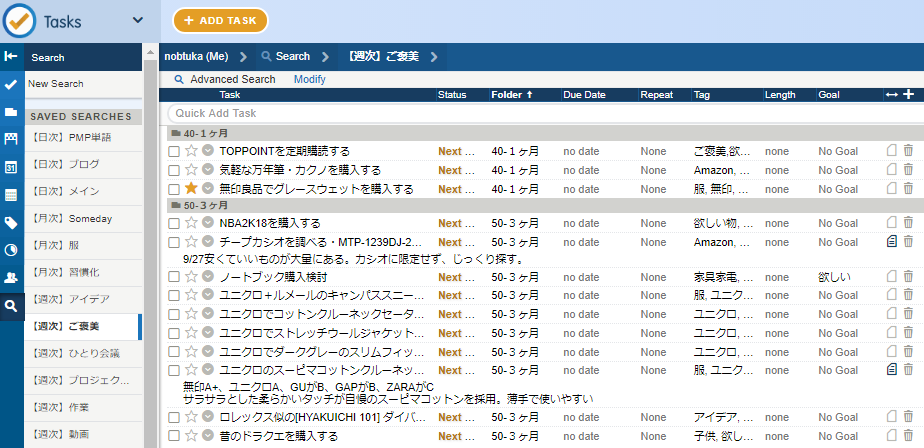Tick the checkbox for ノートブック購入検討
The width and height of the screenshot is (924, 448).
tap(174, 276)
